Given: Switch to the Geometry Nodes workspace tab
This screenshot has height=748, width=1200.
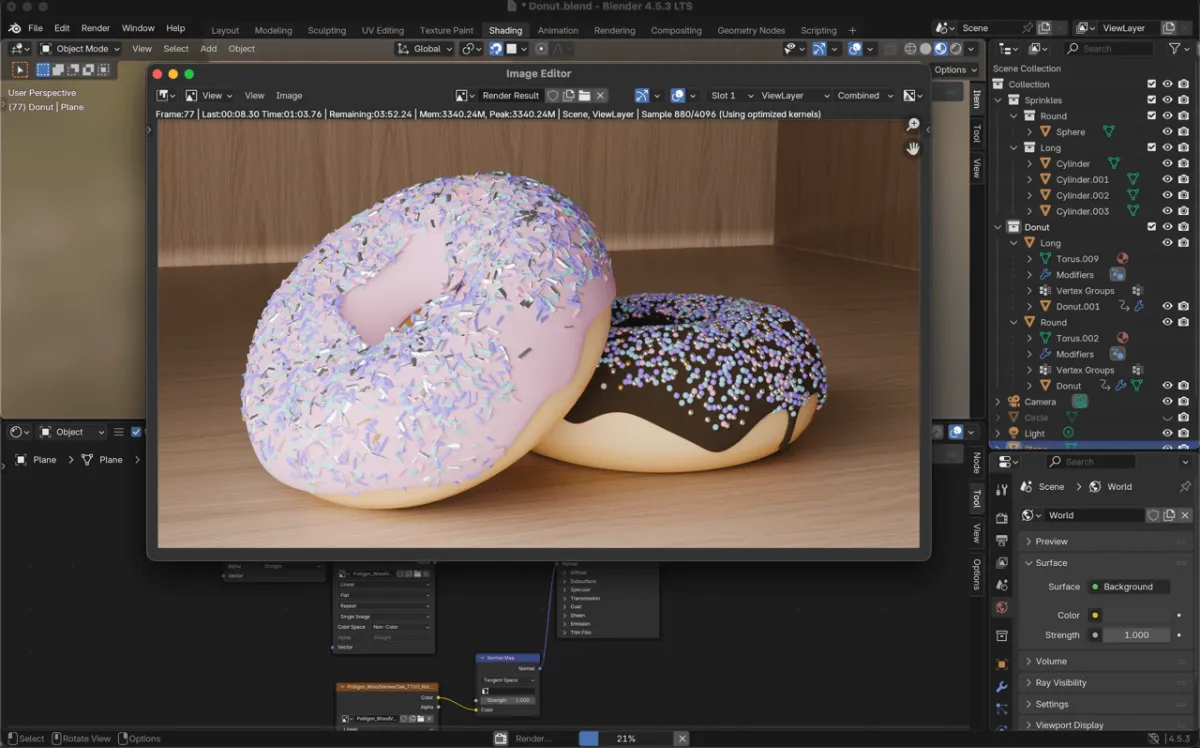Looking at the screenshot, I should [751, 30].
